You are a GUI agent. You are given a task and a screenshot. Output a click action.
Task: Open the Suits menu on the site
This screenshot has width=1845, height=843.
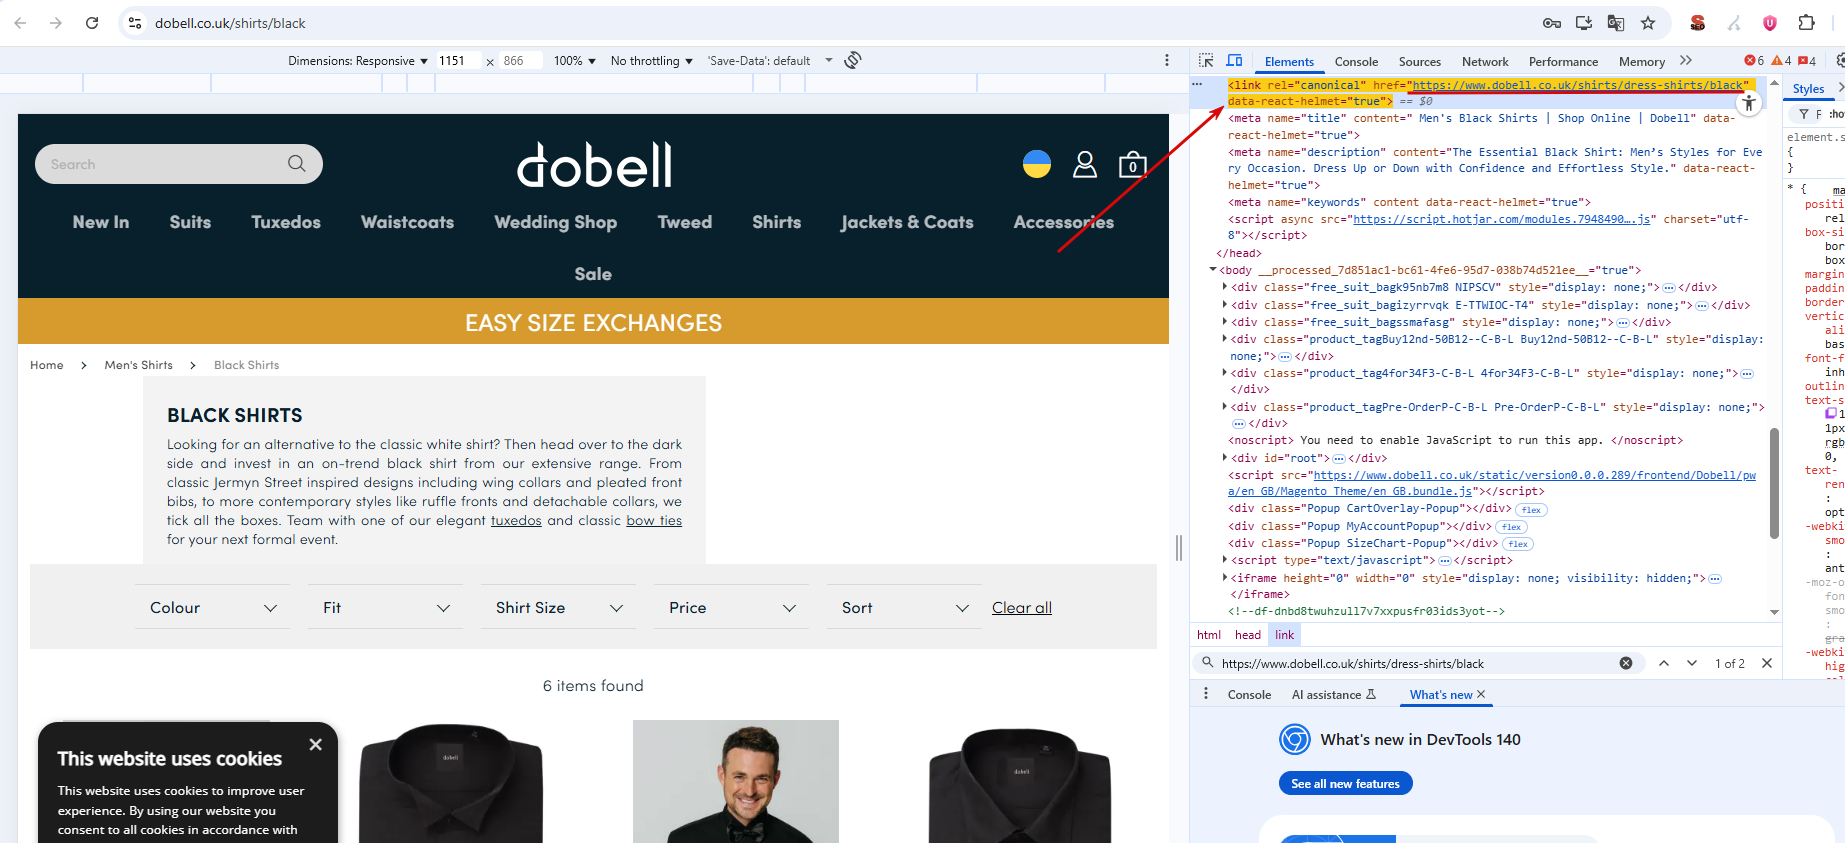click(x=190, y=222)
